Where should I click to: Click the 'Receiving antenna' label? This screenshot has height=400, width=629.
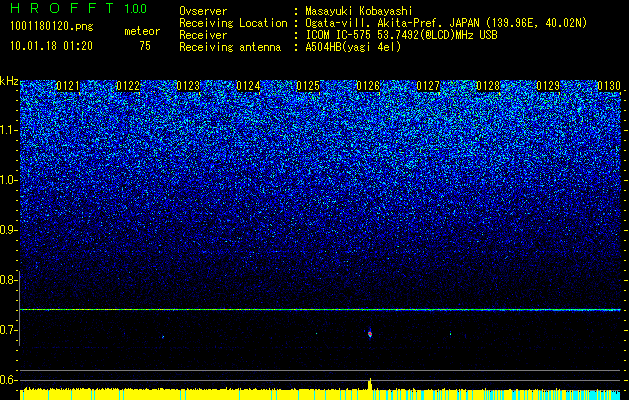coord(230,47)
